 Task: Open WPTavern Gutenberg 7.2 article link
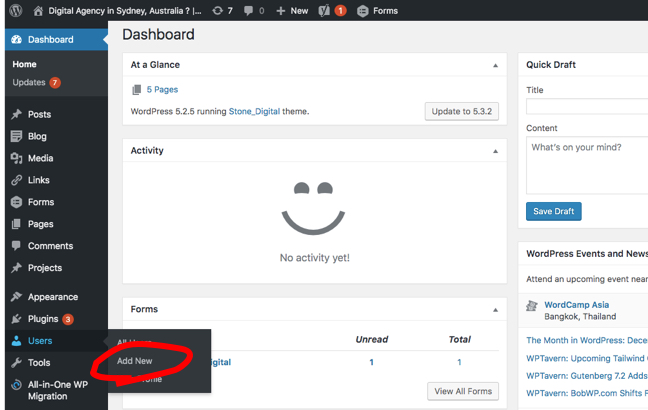[x=587, y=376]
